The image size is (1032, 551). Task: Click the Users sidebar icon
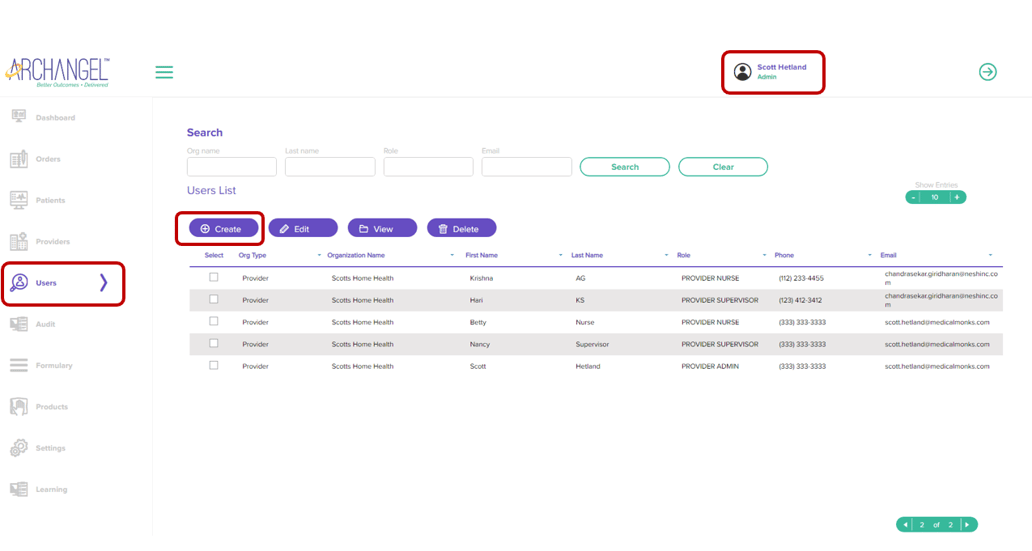pyautogui.click(x=19, y=283)
